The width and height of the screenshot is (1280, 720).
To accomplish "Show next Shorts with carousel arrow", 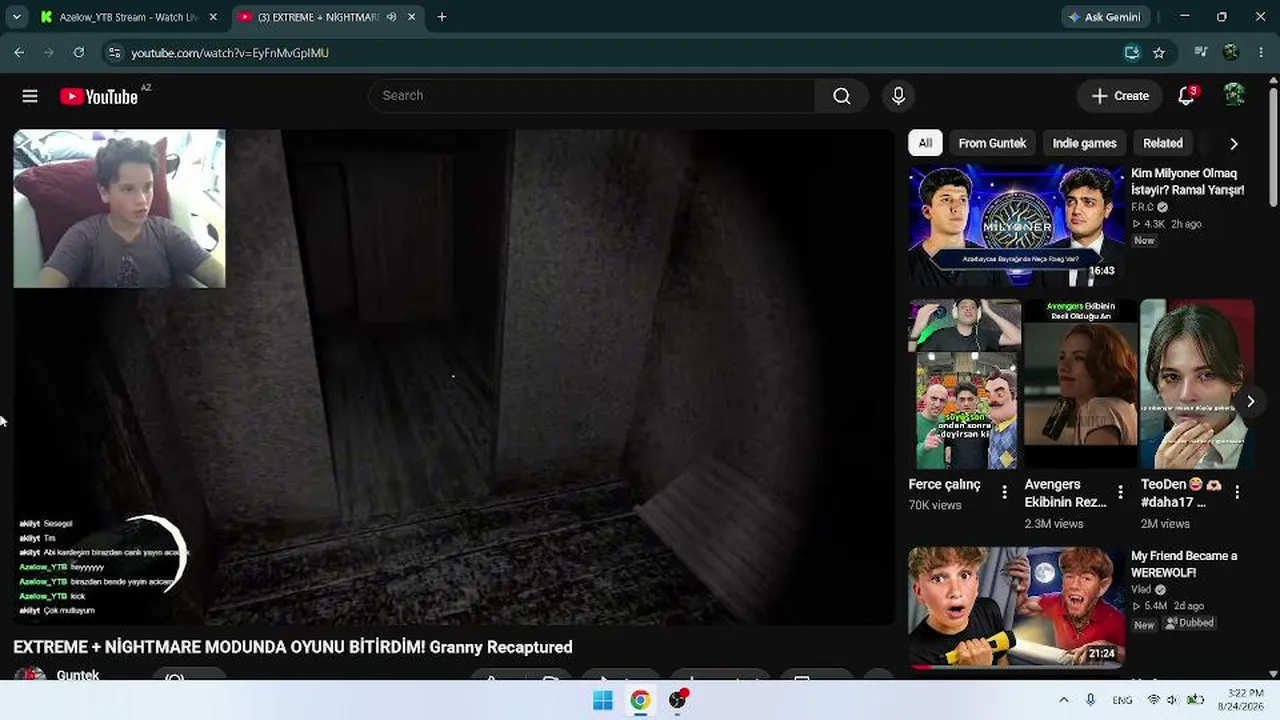I will 1250,402.
